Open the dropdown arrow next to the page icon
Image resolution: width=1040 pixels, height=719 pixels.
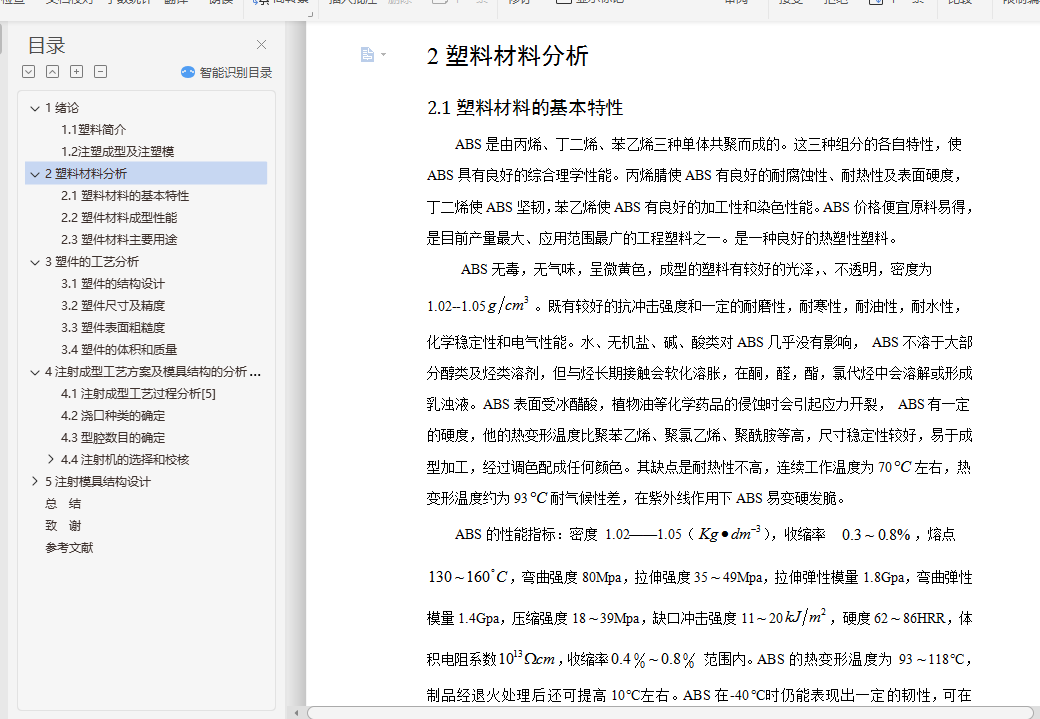(383, 54)
